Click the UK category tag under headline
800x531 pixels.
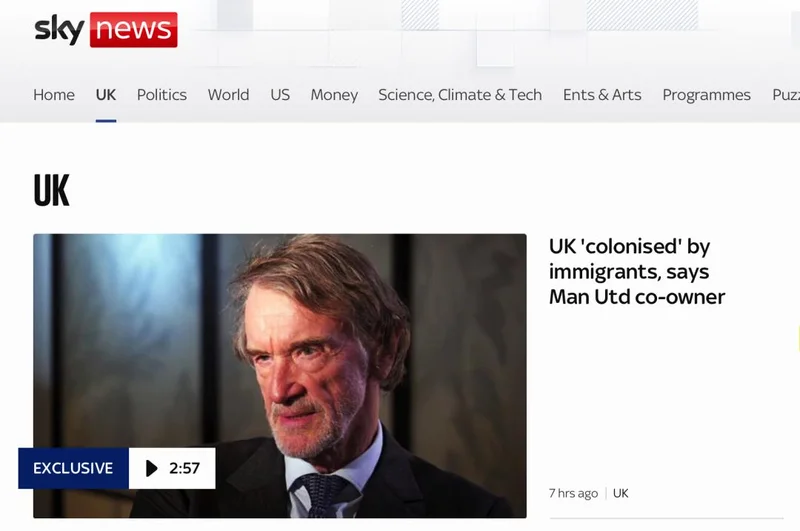tap(621, 493)
